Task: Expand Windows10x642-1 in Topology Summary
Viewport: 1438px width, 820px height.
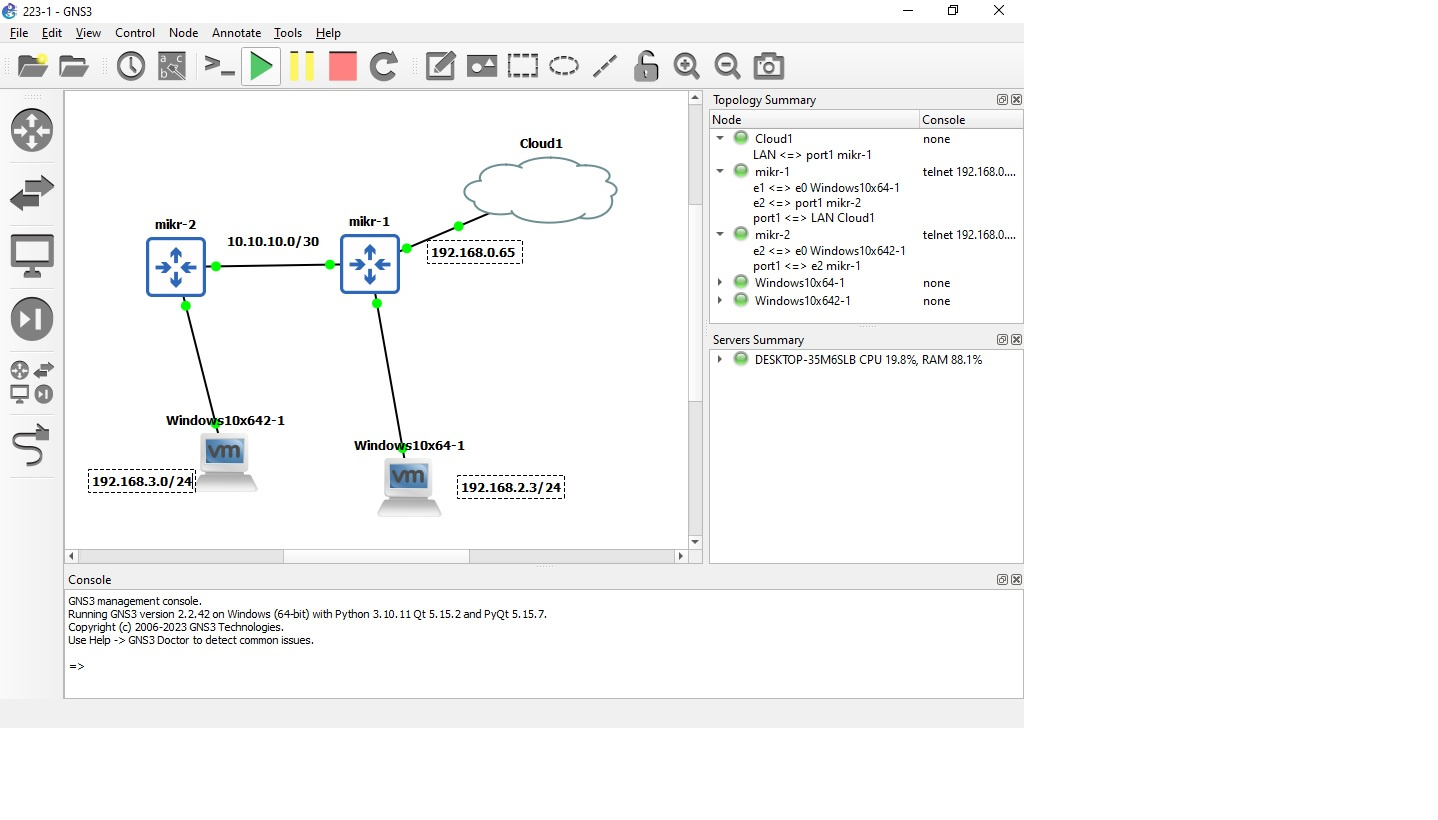Action: point(720,301)
